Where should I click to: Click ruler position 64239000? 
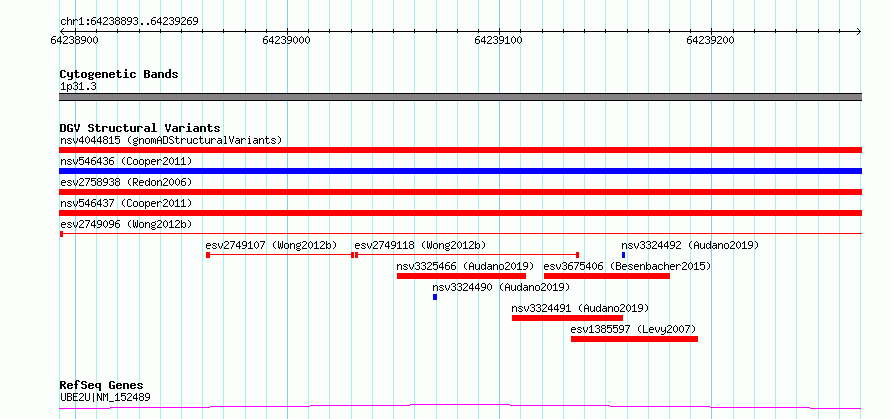point(287,40)
